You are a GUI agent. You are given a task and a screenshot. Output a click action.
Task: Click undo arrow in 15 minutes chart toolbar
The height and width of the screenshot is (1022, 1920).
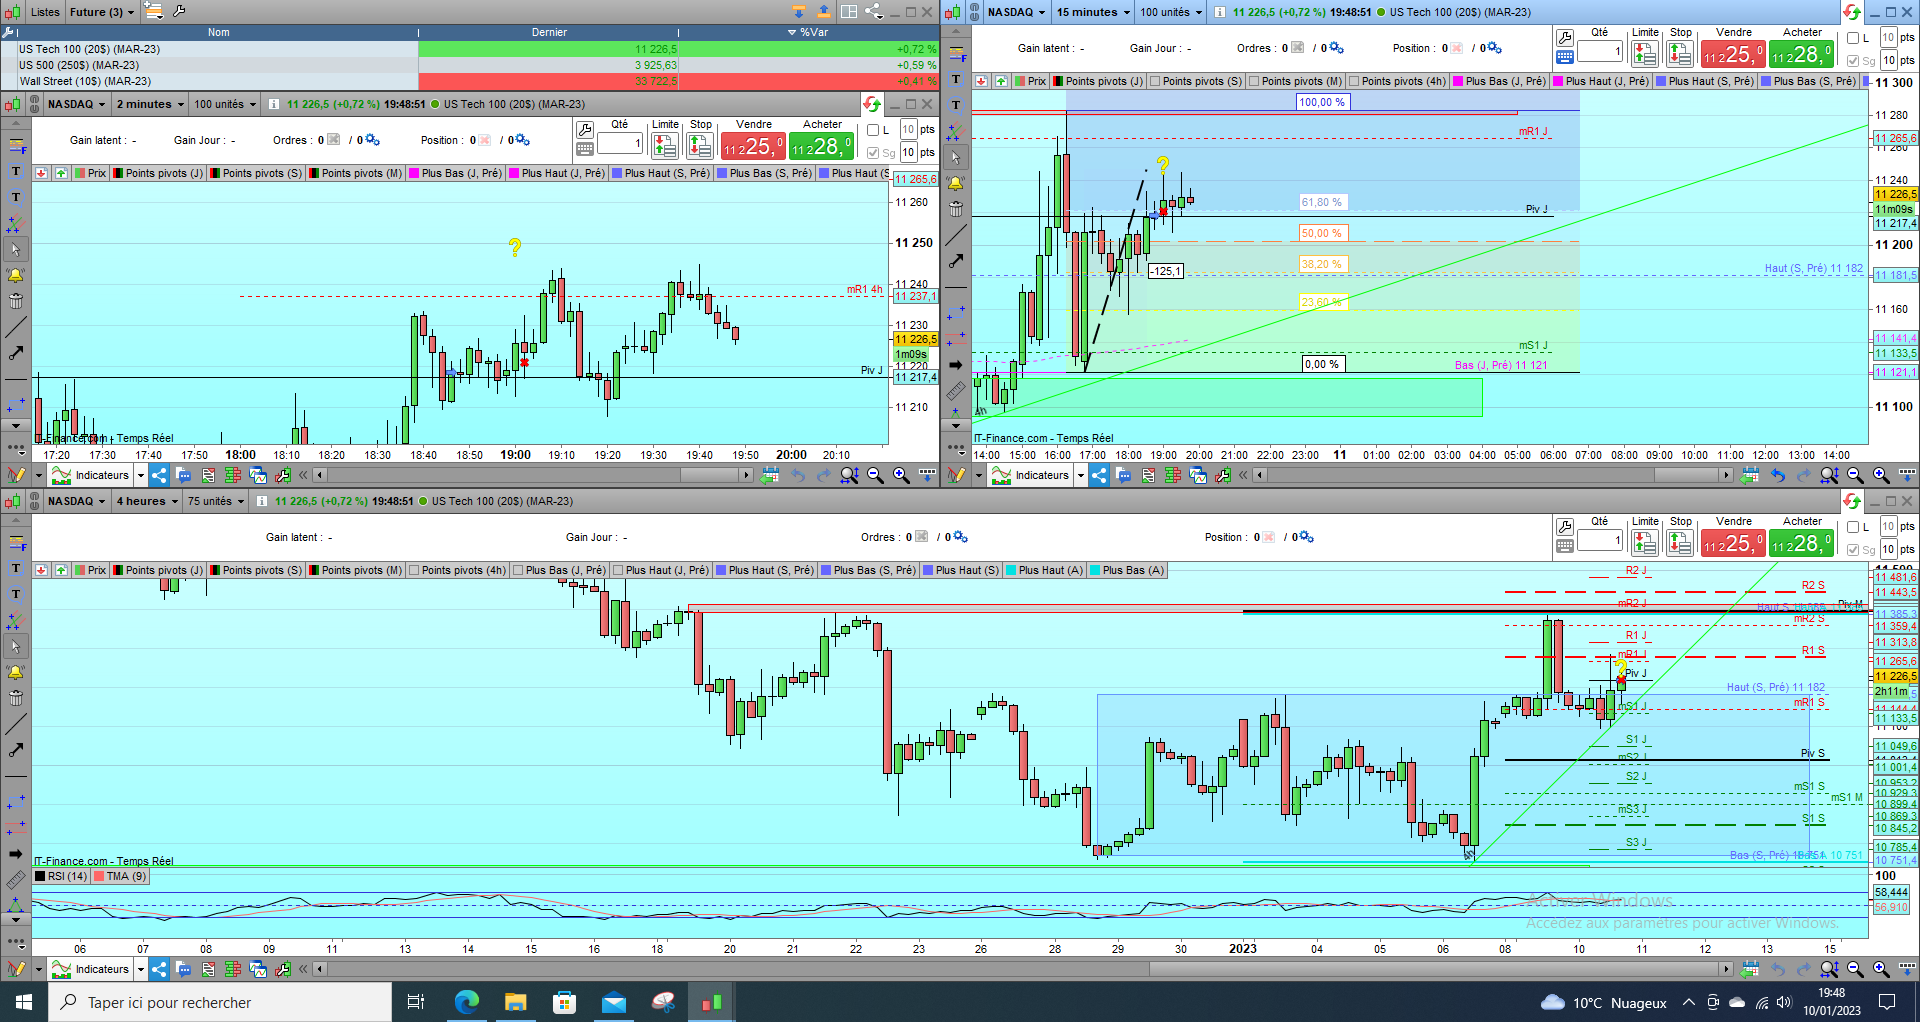click(x=1778, y=475)
